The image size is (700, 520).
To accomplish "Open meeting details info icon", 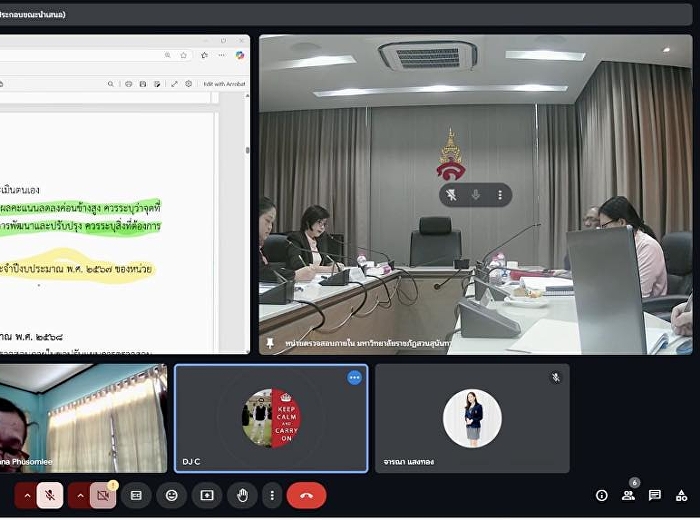I will tap(601, 495).
